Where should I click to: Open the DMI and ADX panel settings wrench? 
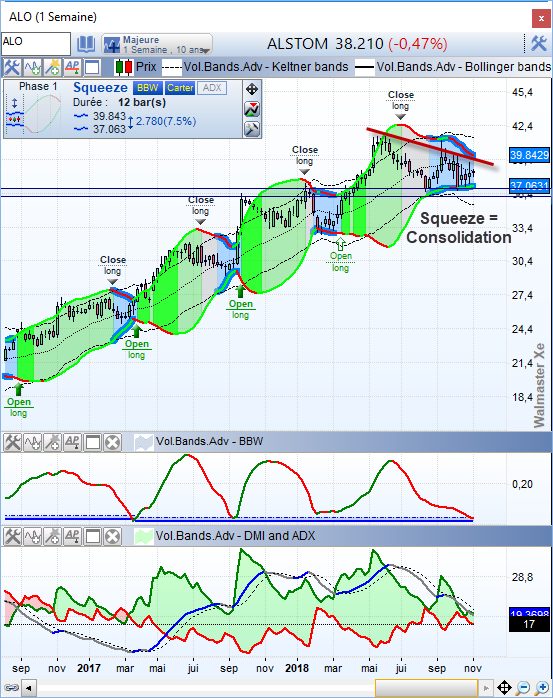pos(12,536)
